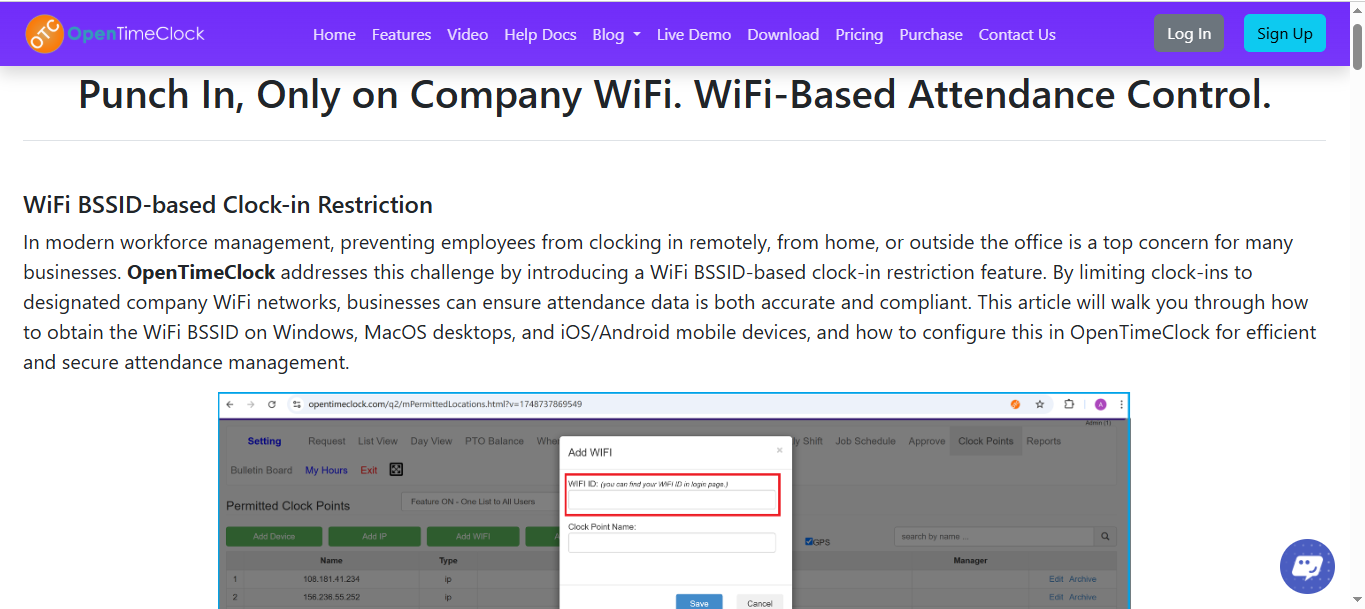The width and height of the screenshot is (1365, 609).
Task: Go to the Purchase page
Action: 931,34
